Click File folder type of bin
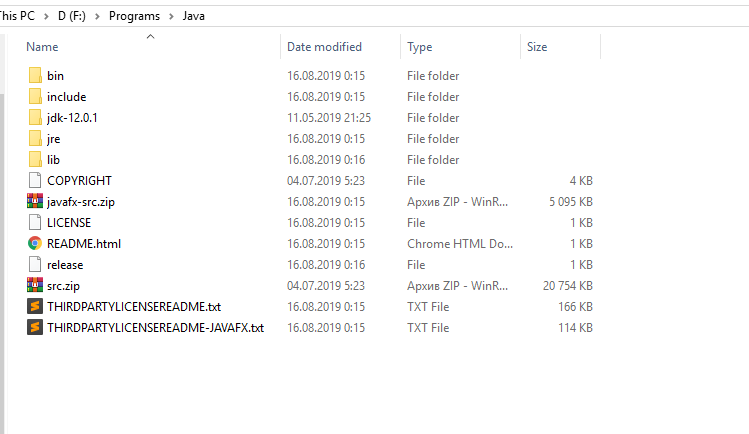The width and height of the screenshot is (749, 434). click(x=433, y=75)
